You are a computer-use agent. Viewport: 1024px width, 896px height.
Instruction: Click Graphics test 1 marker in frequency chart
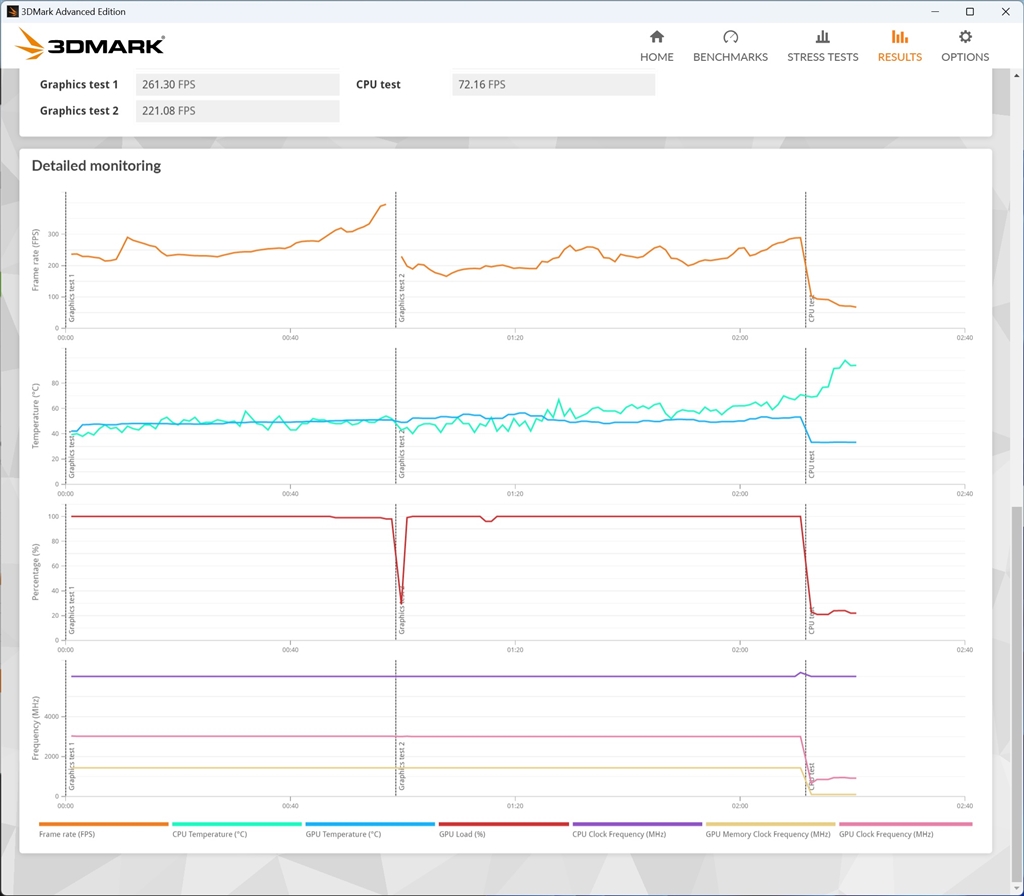point(65,728)
